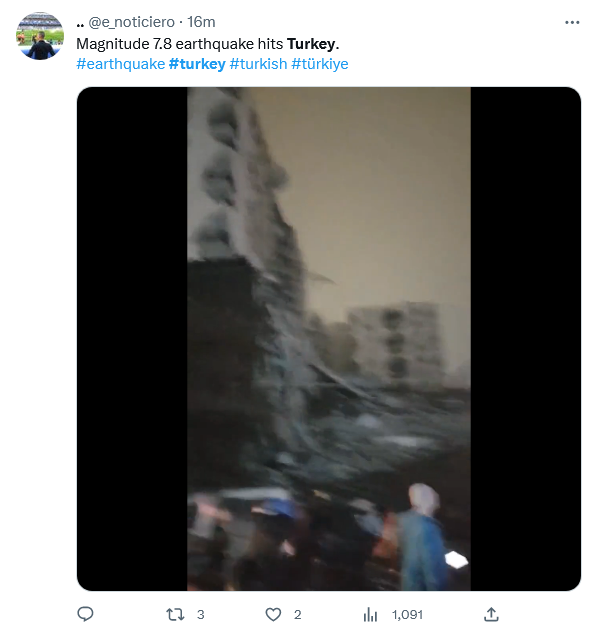
Task: Open the e_noticiero profile avatar
Action: 40,36
